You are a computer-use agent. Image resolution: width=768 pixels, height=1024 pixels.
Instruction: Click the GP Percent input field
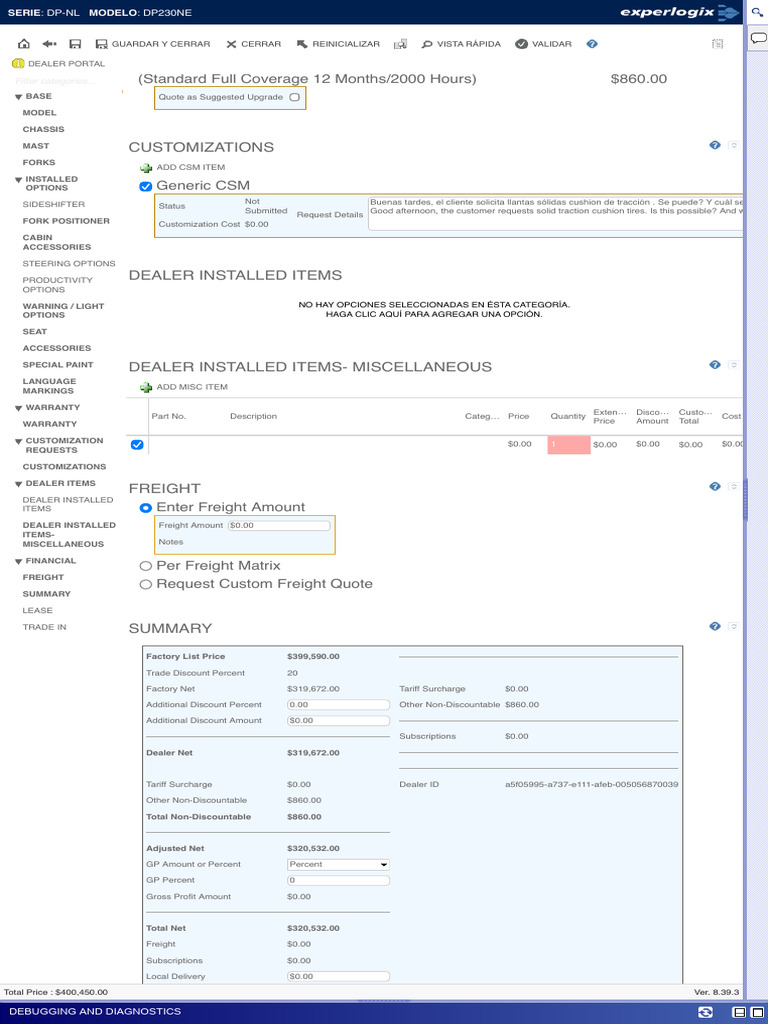(338, 880)
